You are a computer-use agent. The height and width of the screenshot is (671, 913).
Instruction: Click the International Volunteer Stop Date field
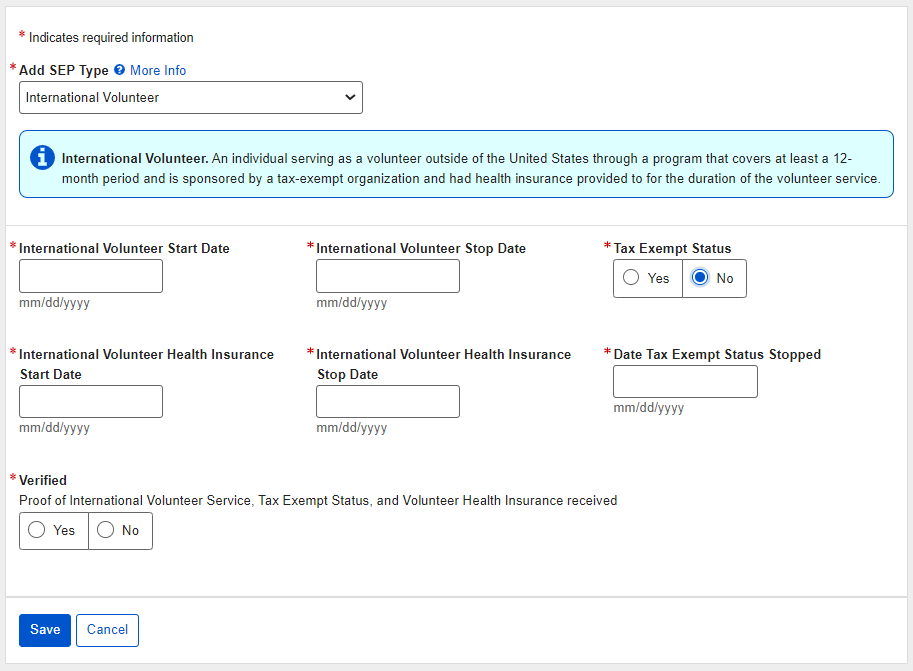388,276
